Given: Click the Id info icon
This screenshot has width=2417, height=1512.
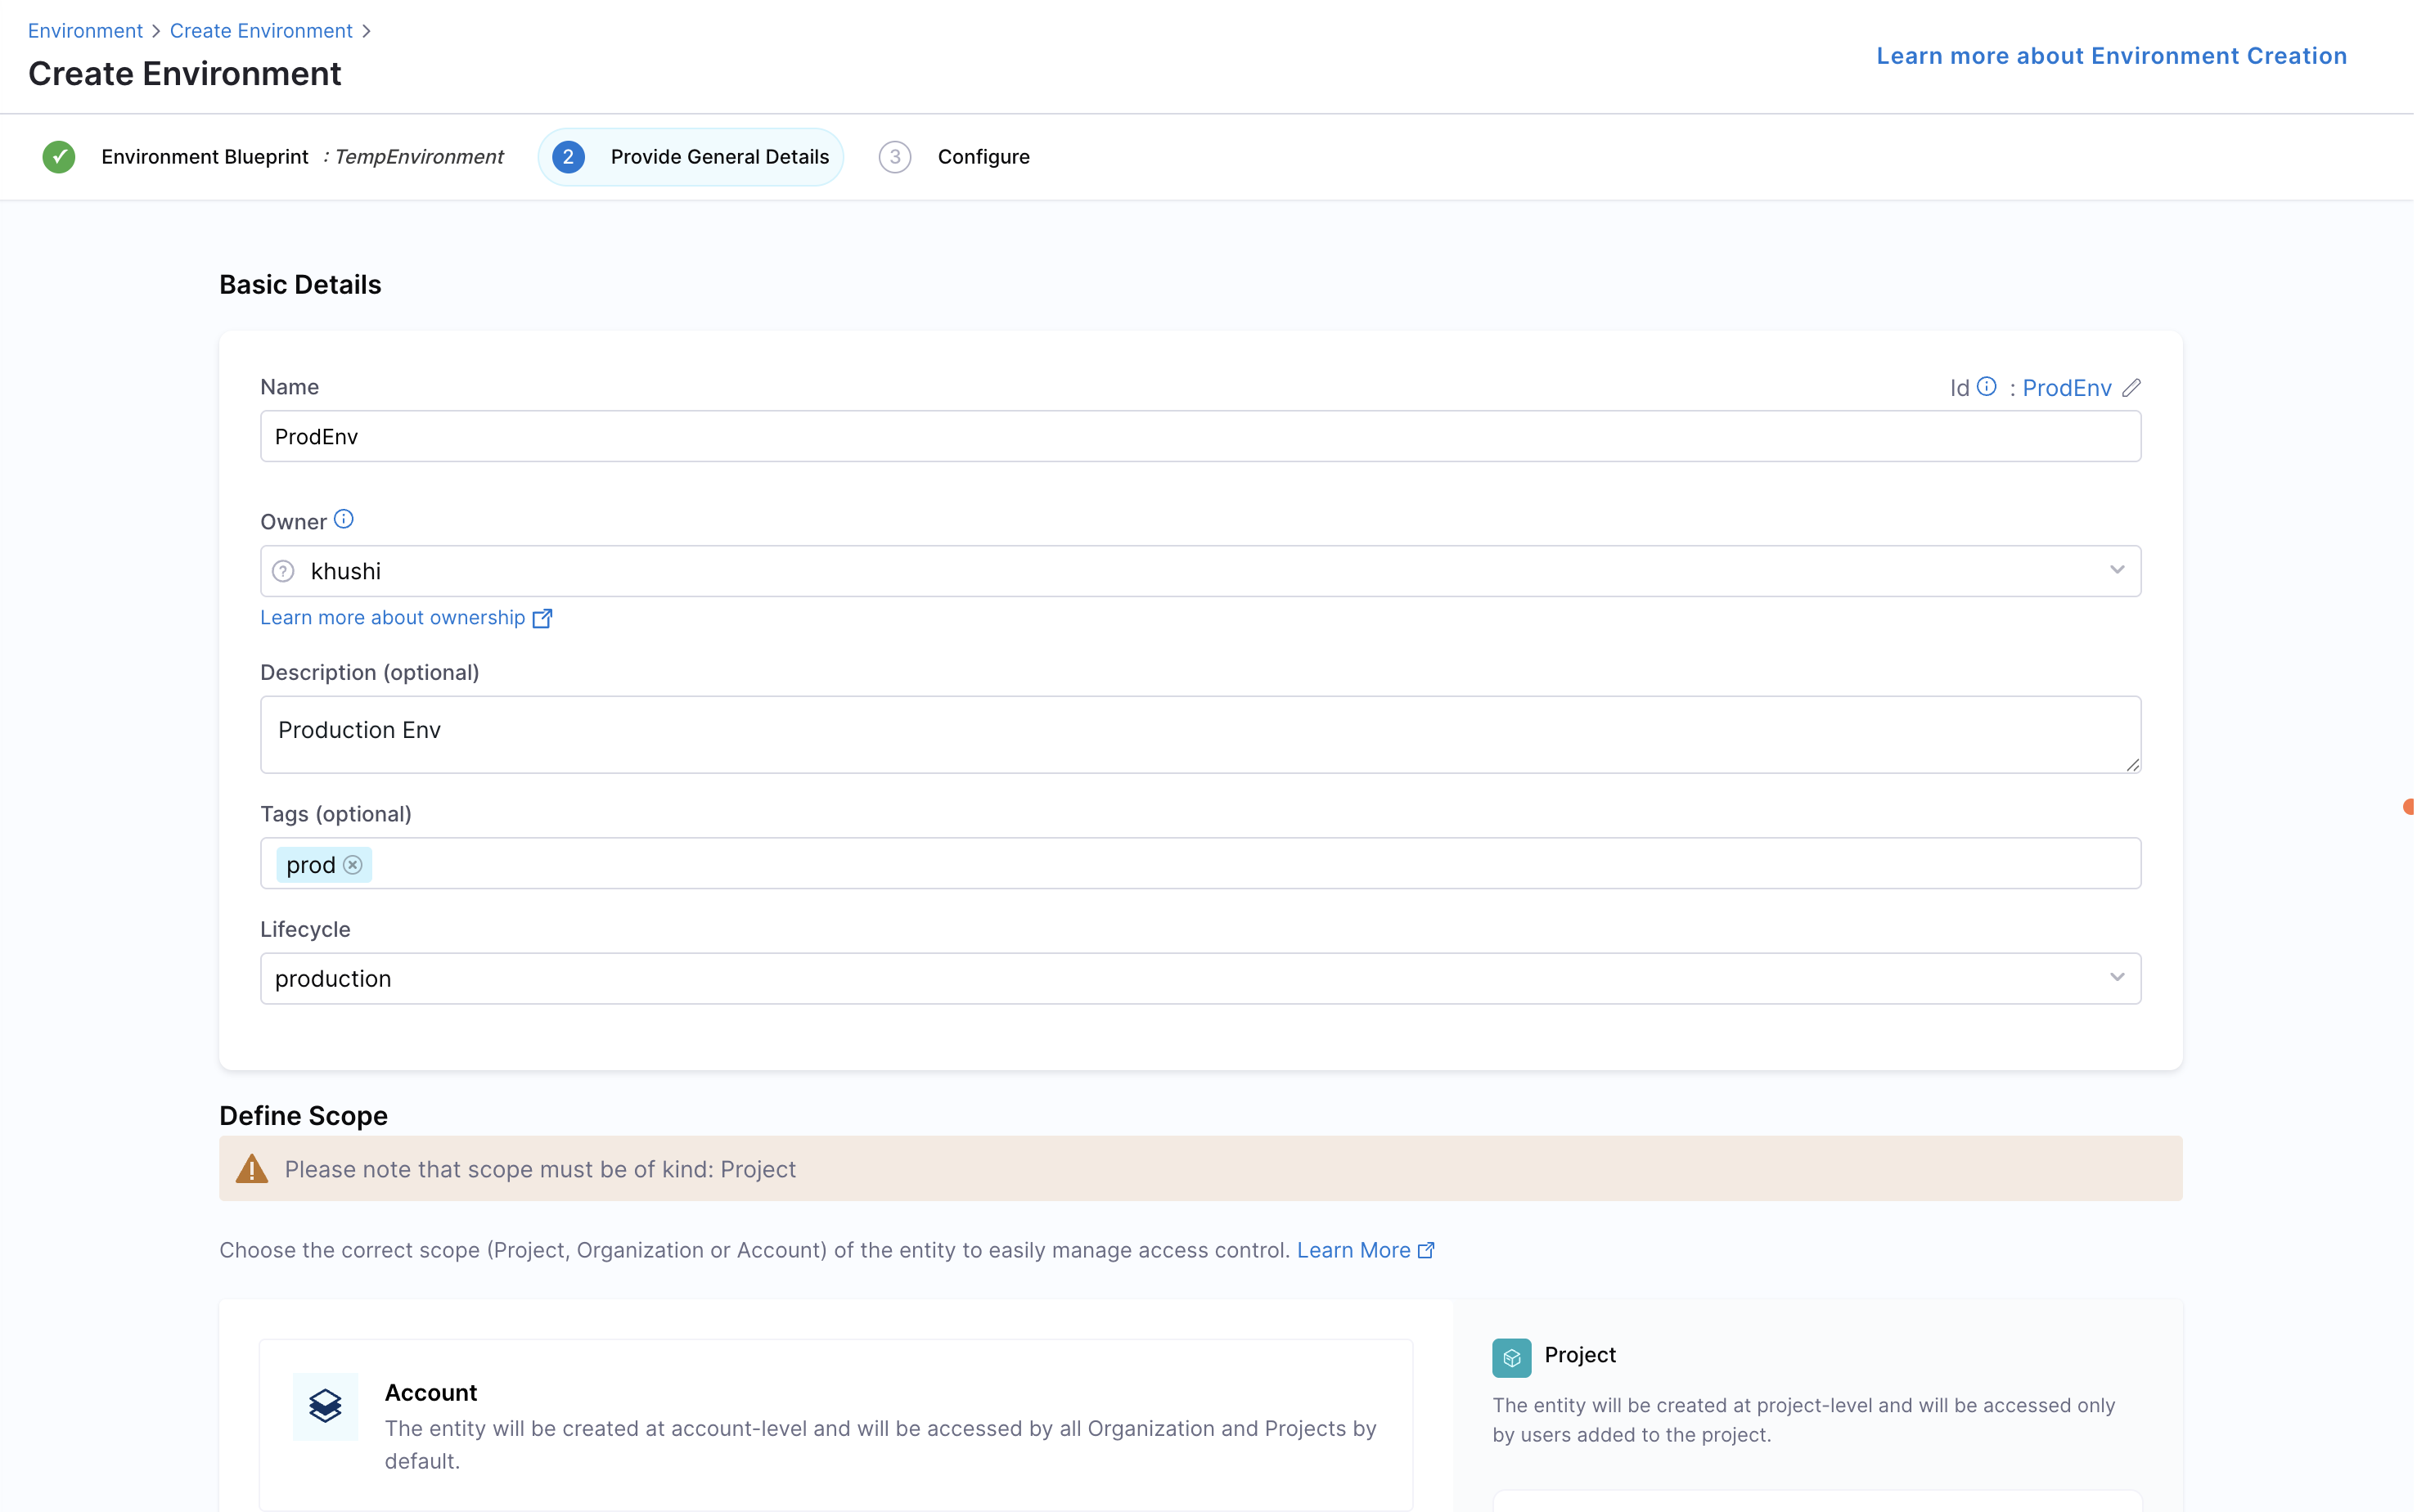Looking at the screenshot, I should point(1986,387).
